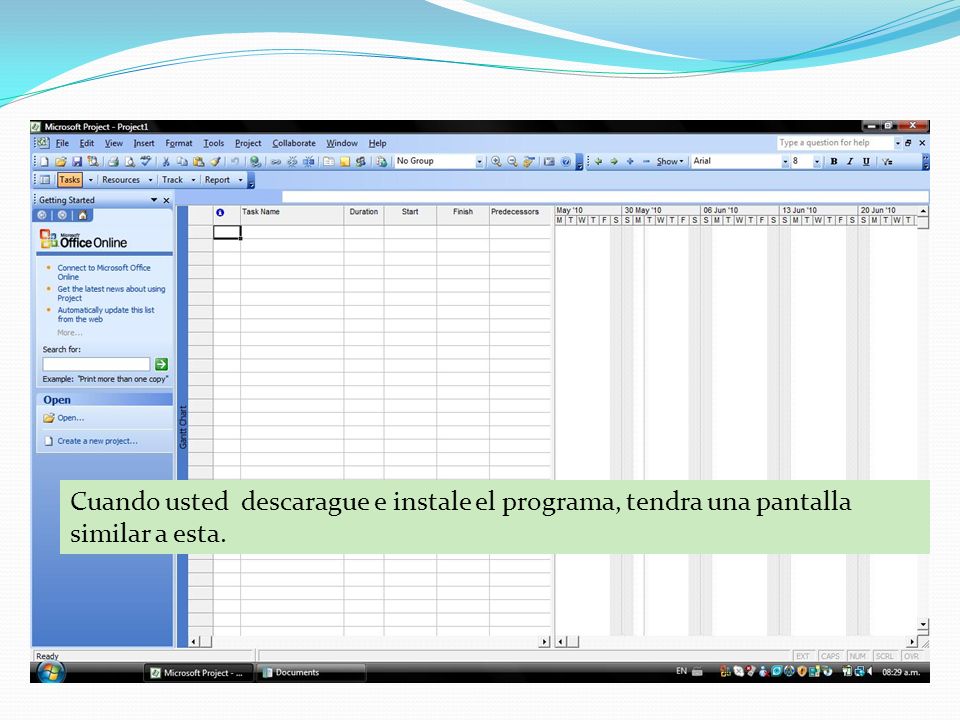
Task: Open the font size 8 dropdown
Action: (817, 162)
